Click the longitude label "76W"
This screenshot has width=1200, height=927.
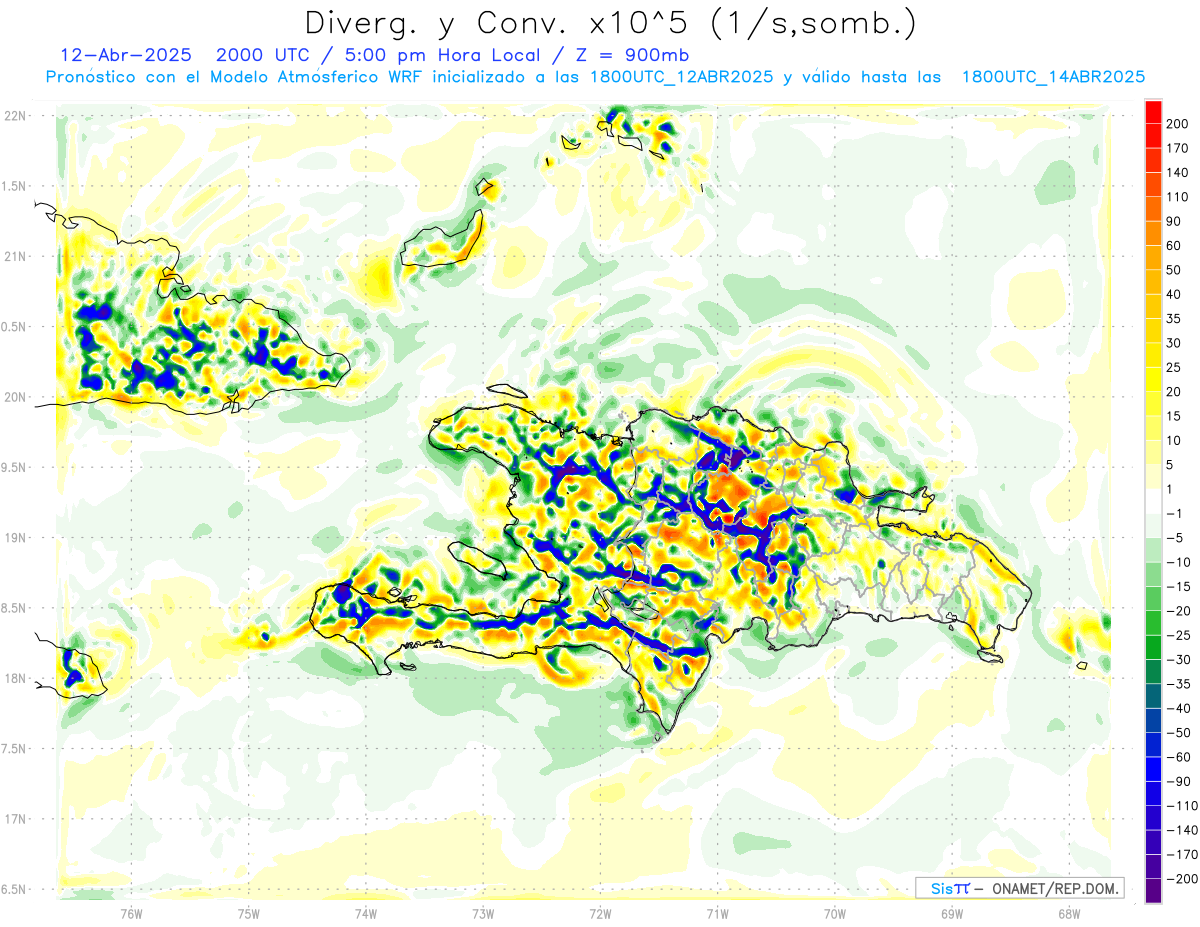point(131,914)
